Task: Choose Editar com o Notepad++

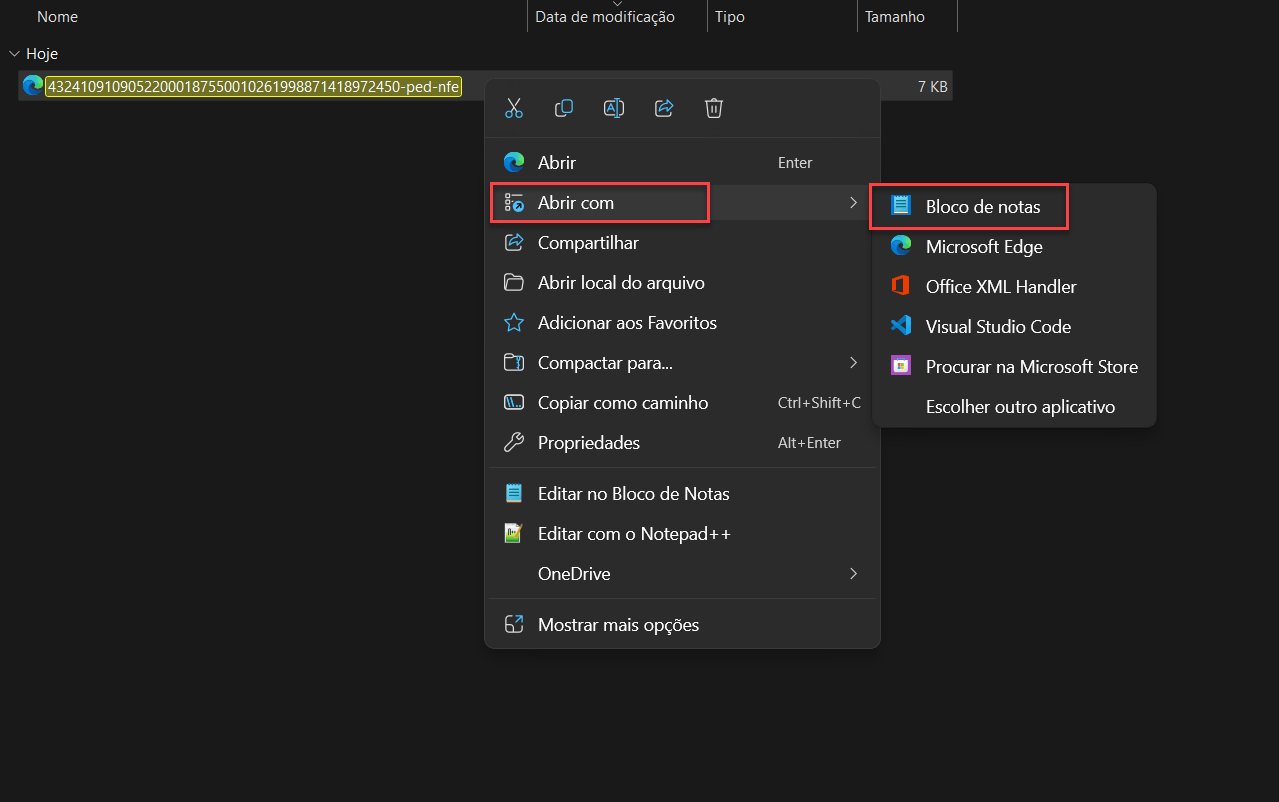Action: [x=633, y=534]
